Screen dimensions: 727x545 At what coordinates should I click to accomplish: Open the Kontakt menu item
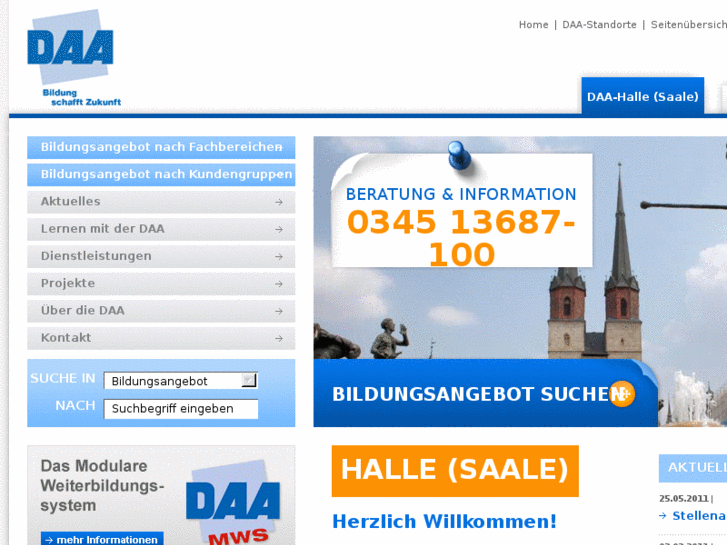pyautogui.click(x=161, y=339)
